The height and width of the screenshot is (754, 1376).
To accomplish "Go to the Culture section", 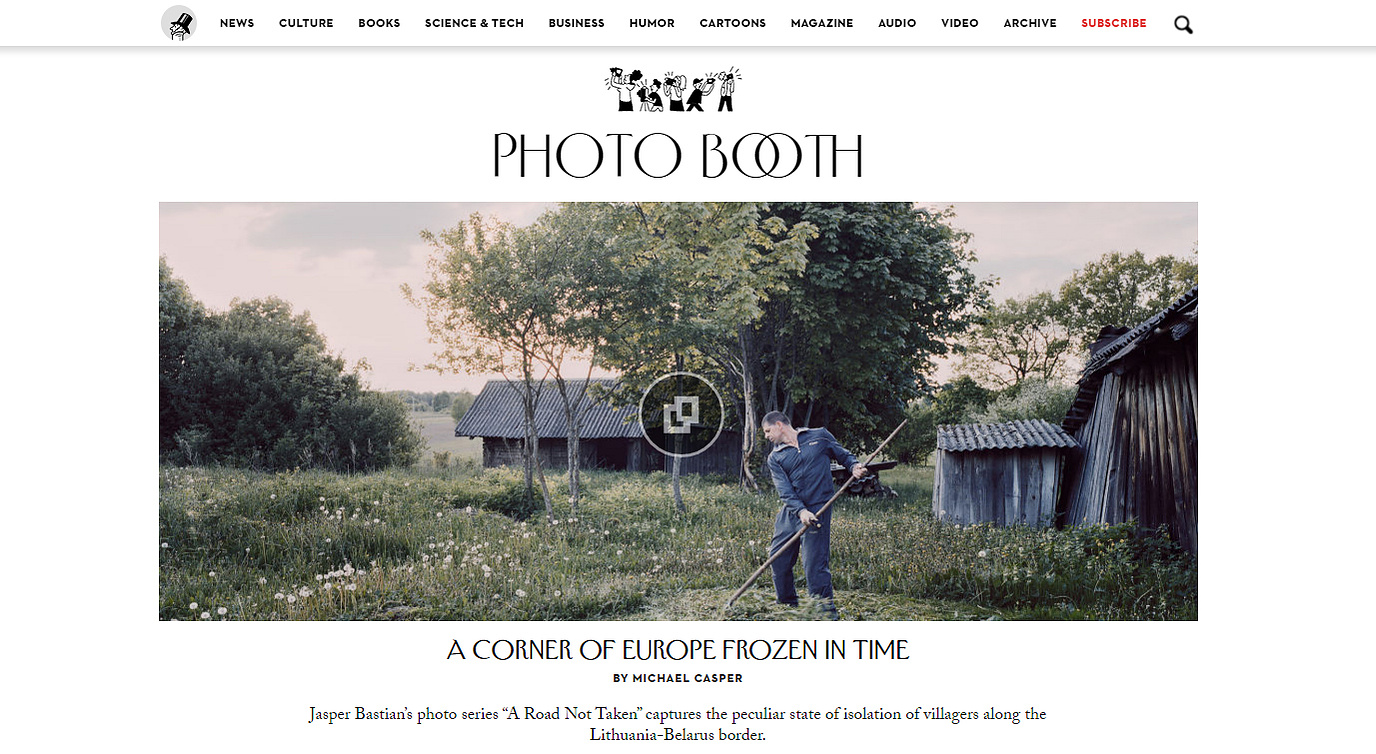I will tap(306, 23).
